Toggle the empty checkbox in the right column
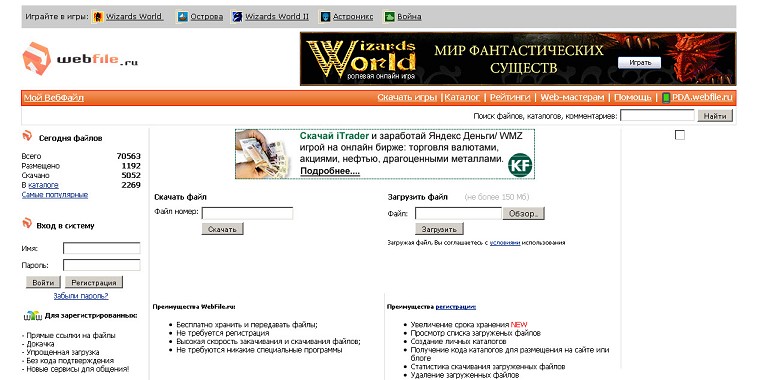Image resolution: width=758 pixels, height=380 pixels. tap(680, 135)
